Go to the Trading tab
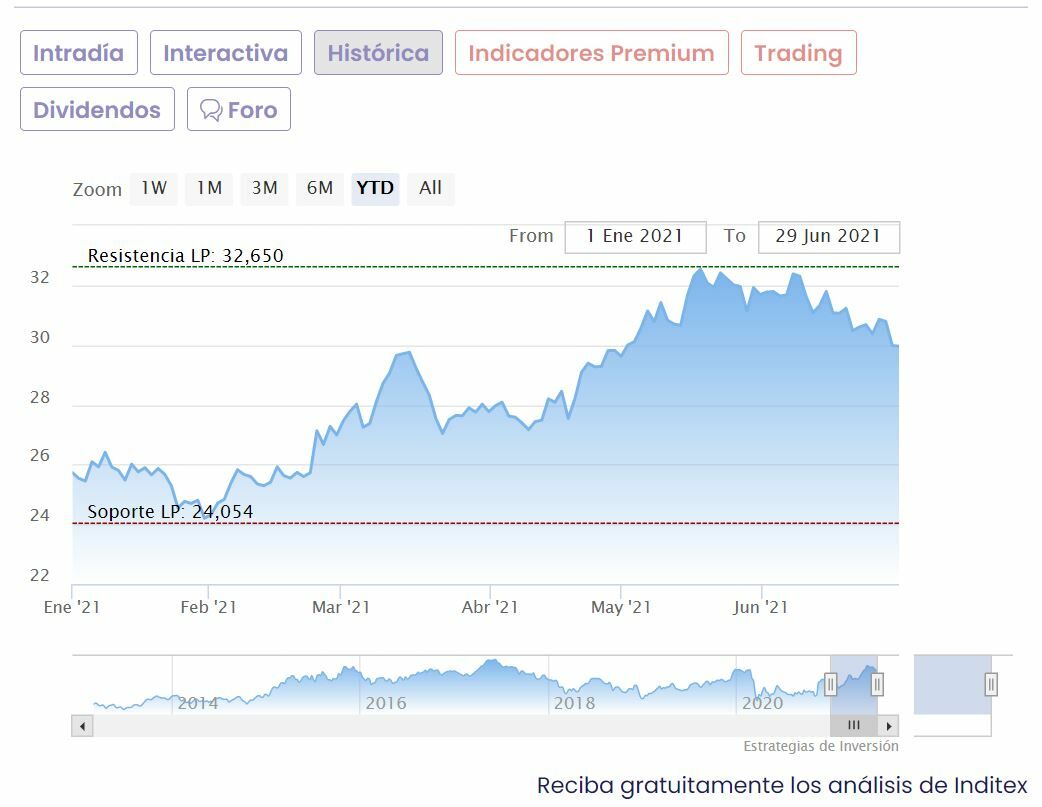 point(798,53)
